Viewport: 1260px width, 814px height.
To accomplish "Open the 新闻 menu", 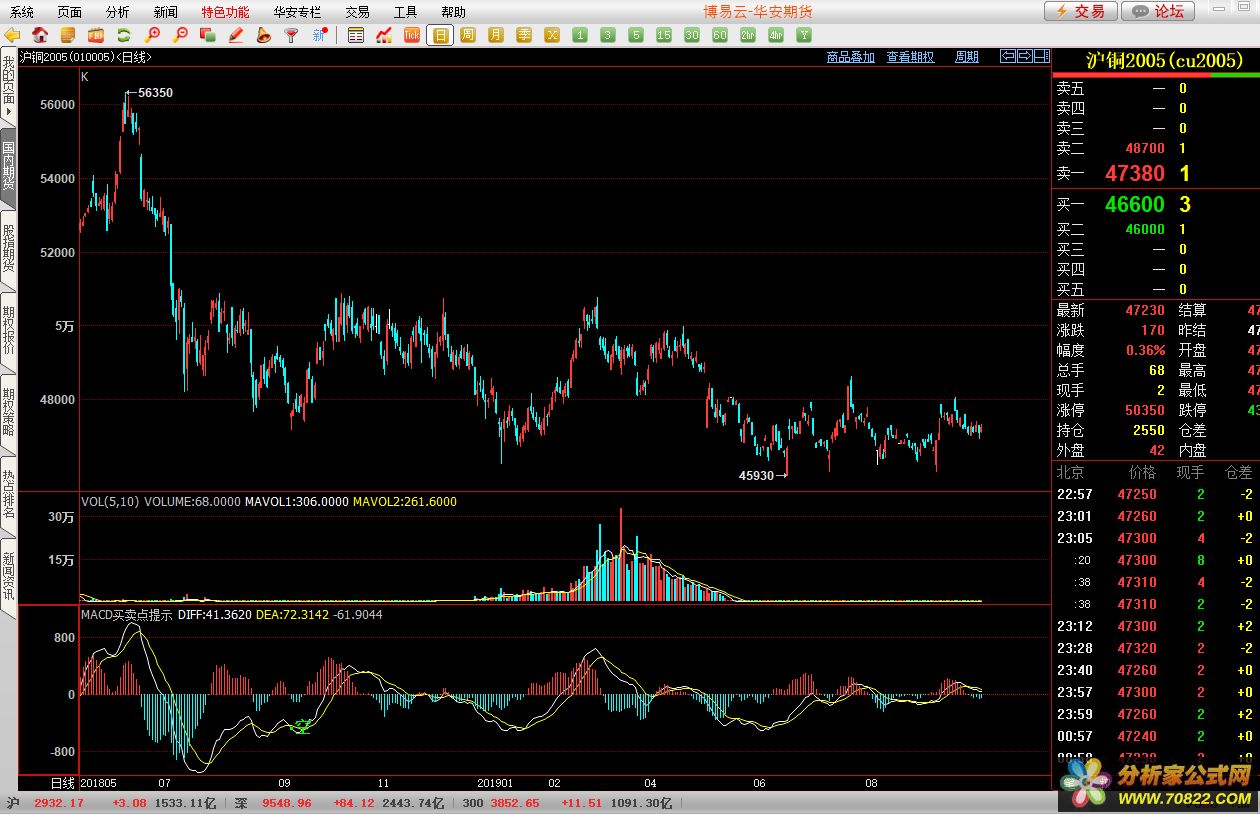I will 166,12.
